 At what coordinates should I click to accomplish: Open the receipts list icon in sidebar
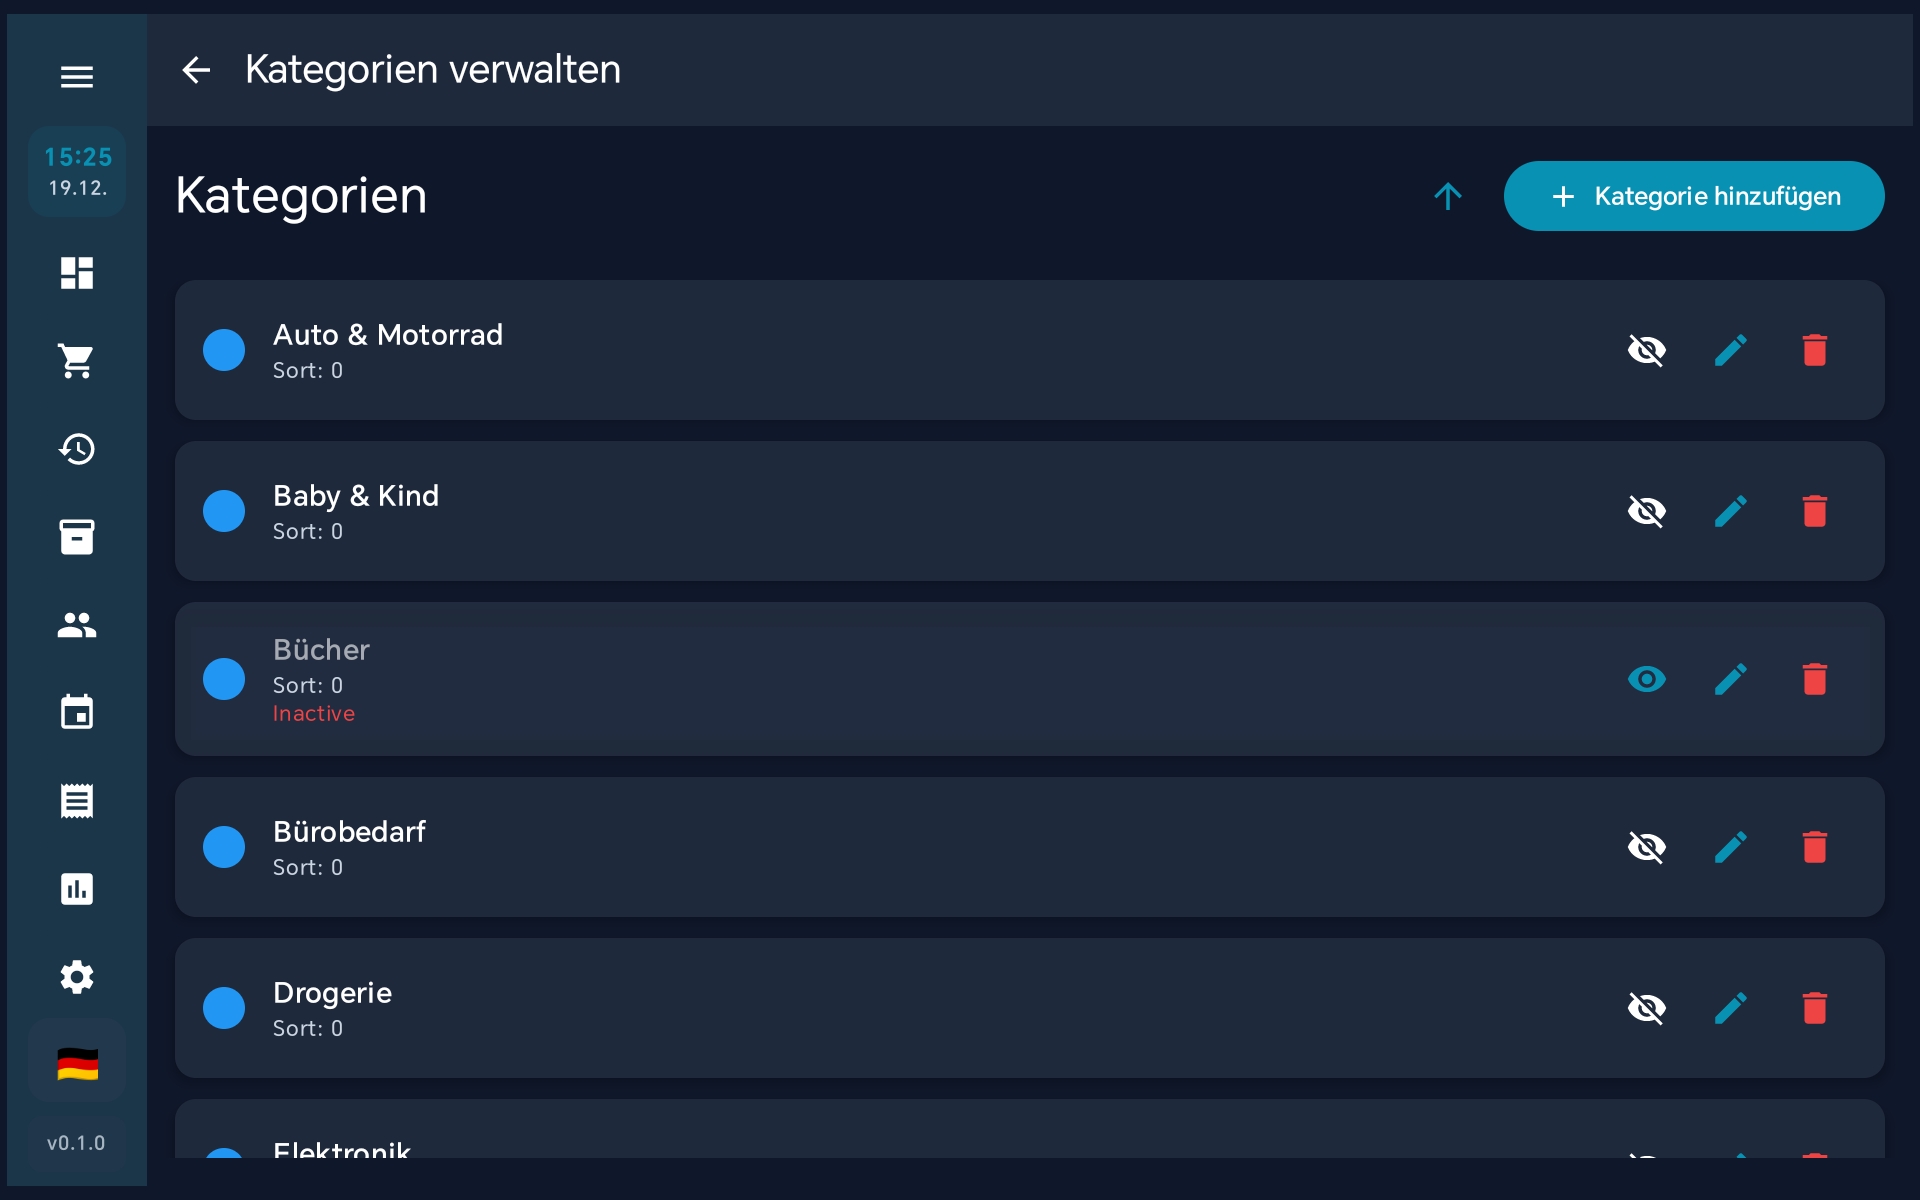click(77, 801)
